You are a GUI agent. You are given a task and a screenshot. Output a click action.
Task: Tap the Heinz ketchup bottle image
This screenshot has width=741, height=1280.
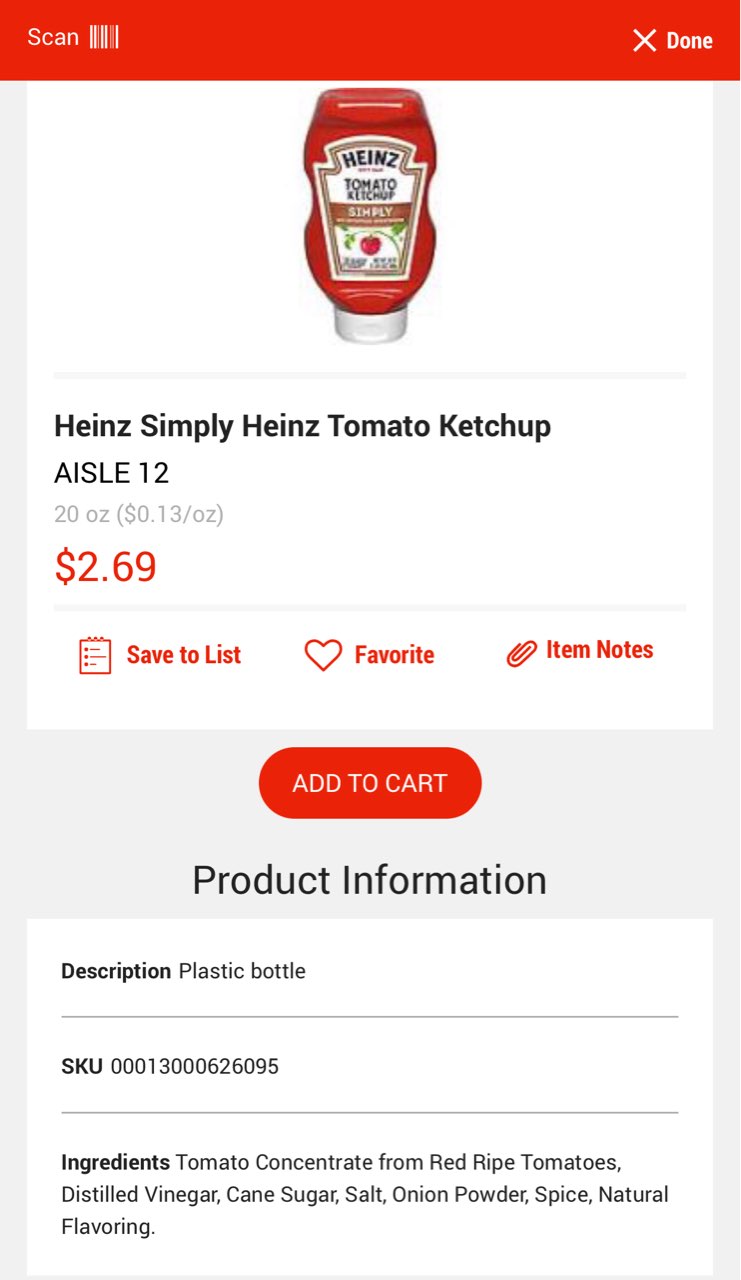click(370, 215)
